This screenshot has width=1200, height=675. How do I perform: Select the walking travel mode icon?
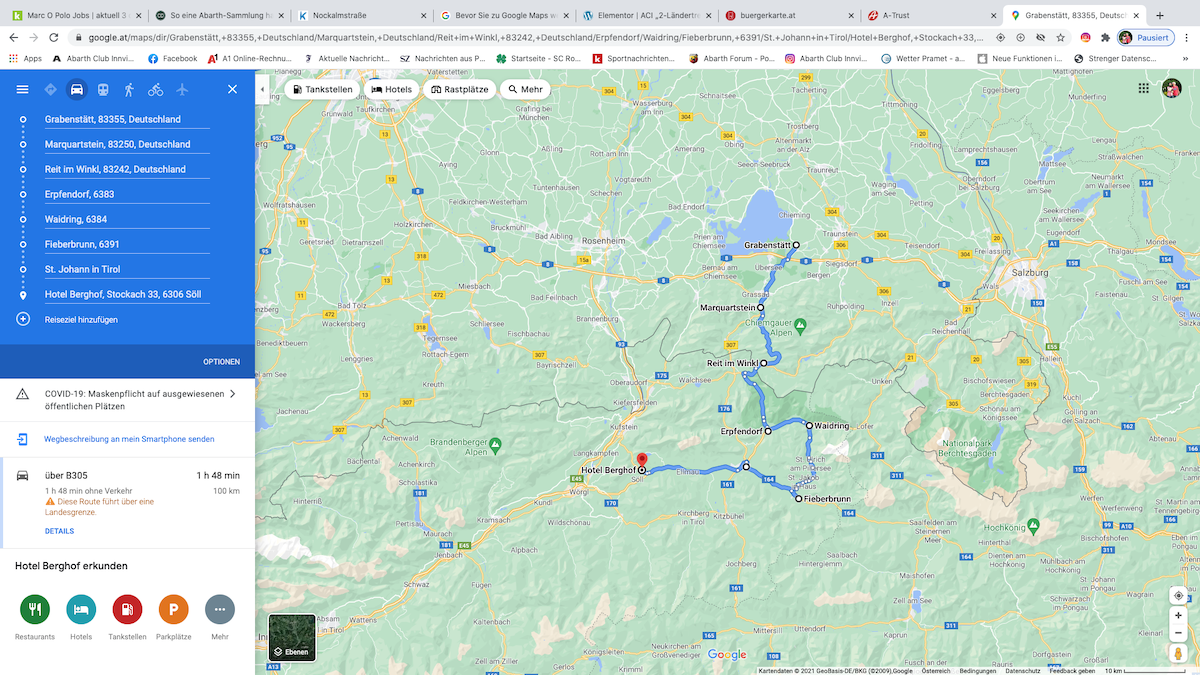(129, 90)
